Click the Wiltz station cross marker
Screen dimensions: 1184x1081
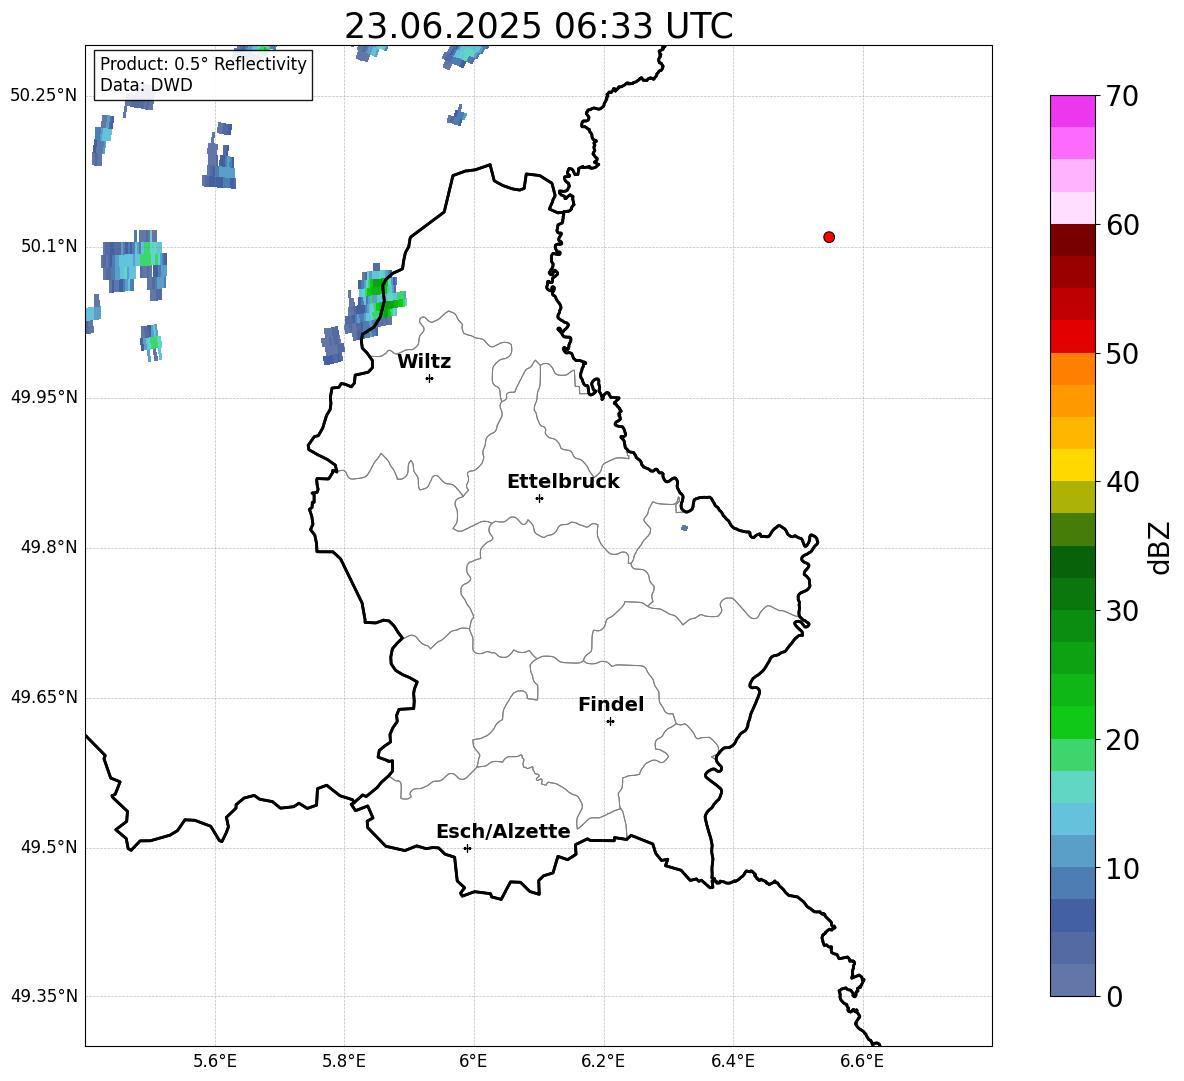coord(429,378)
